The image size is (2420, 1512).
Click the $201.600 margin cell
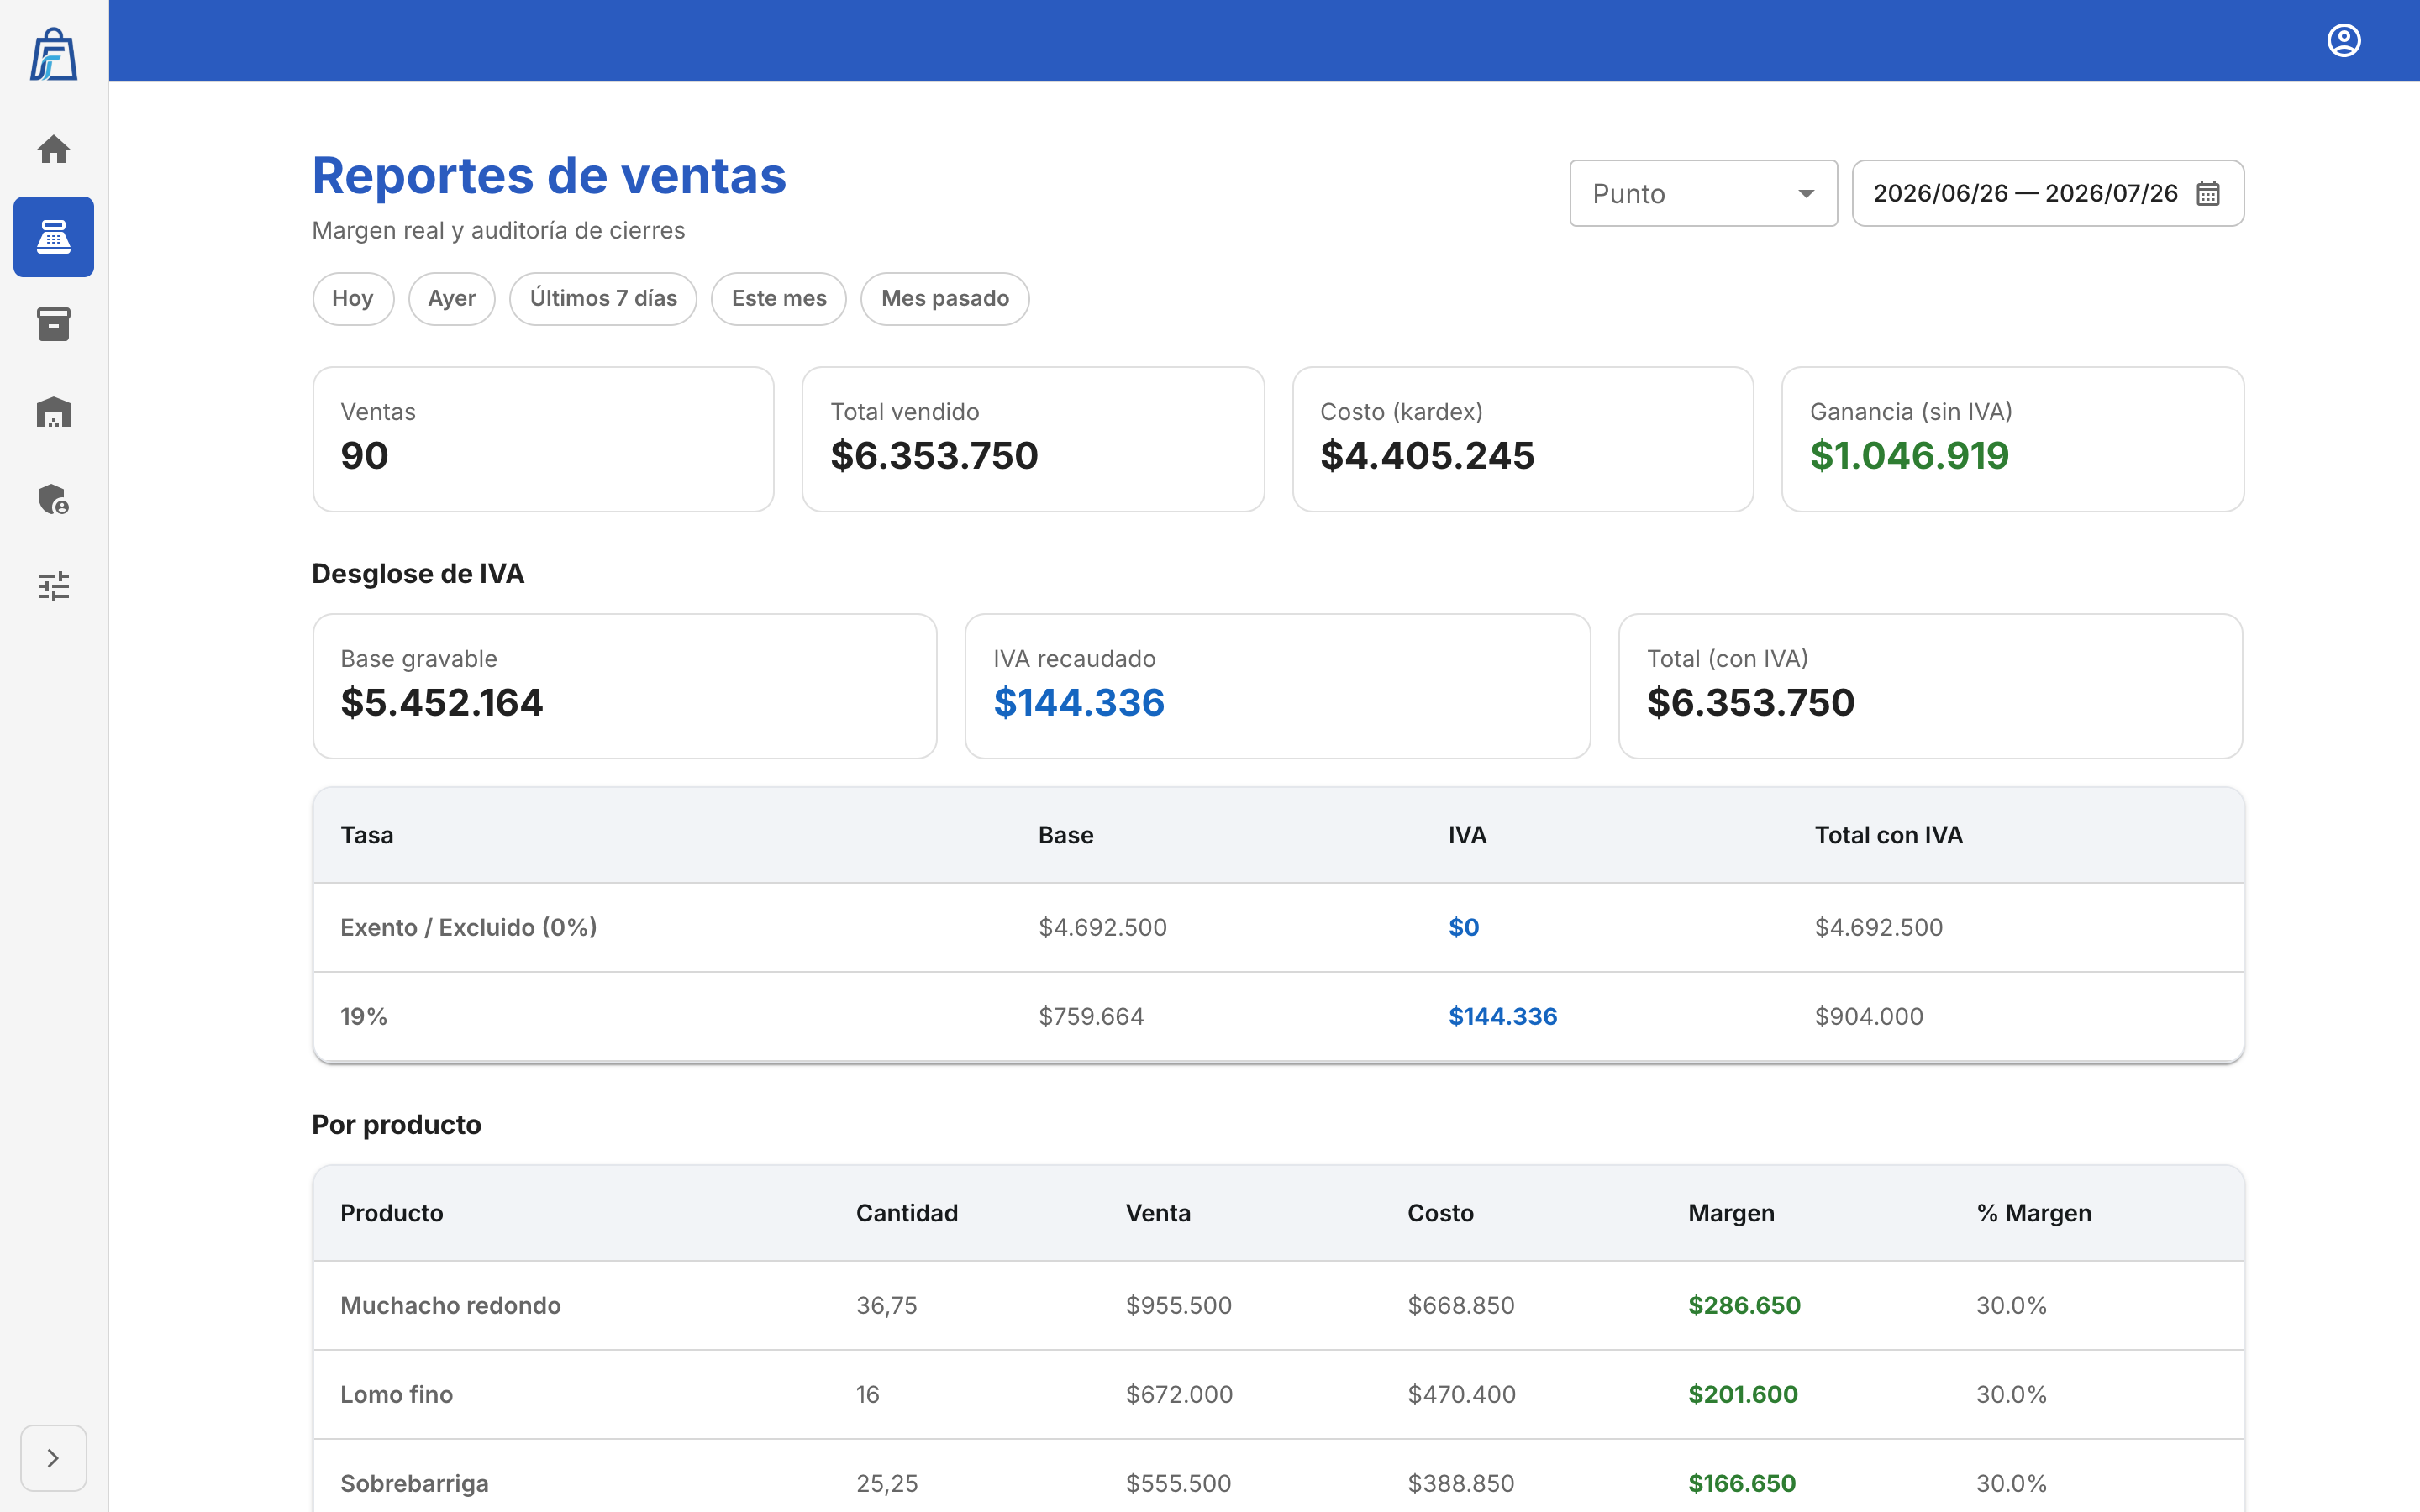[x=1743, y=1394]
